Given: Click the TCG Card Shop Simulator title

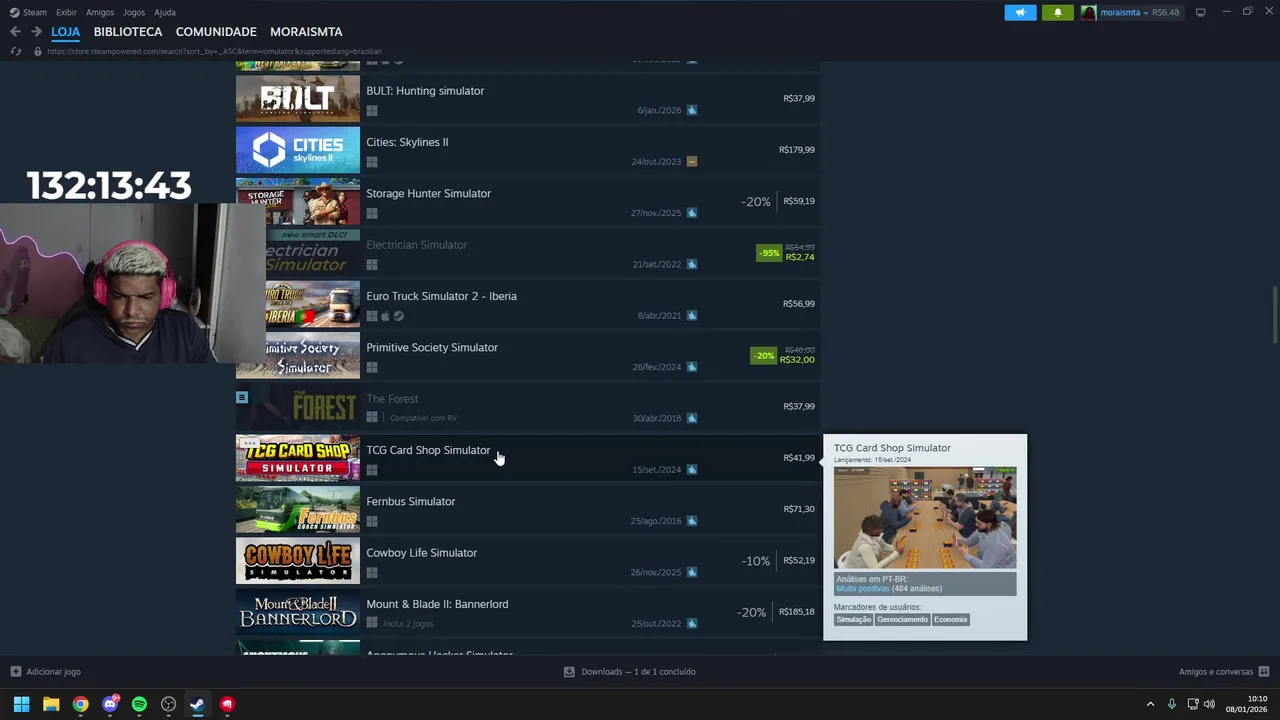Looking at the screenshot, I should tap(428, 450).
